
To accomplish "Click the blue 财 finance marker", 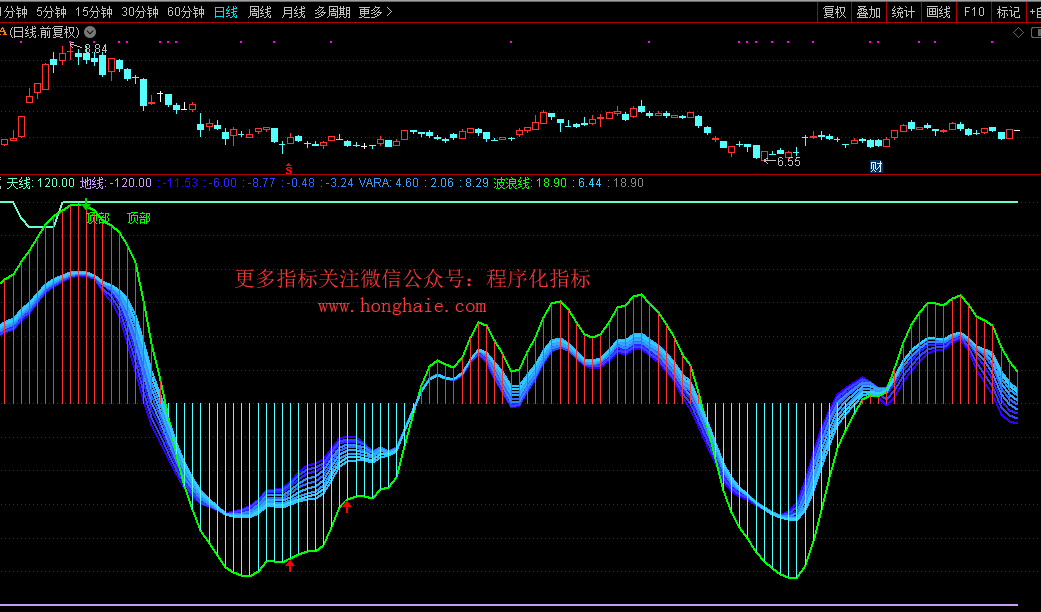I will pyautogui.click(x=876, y=166).
